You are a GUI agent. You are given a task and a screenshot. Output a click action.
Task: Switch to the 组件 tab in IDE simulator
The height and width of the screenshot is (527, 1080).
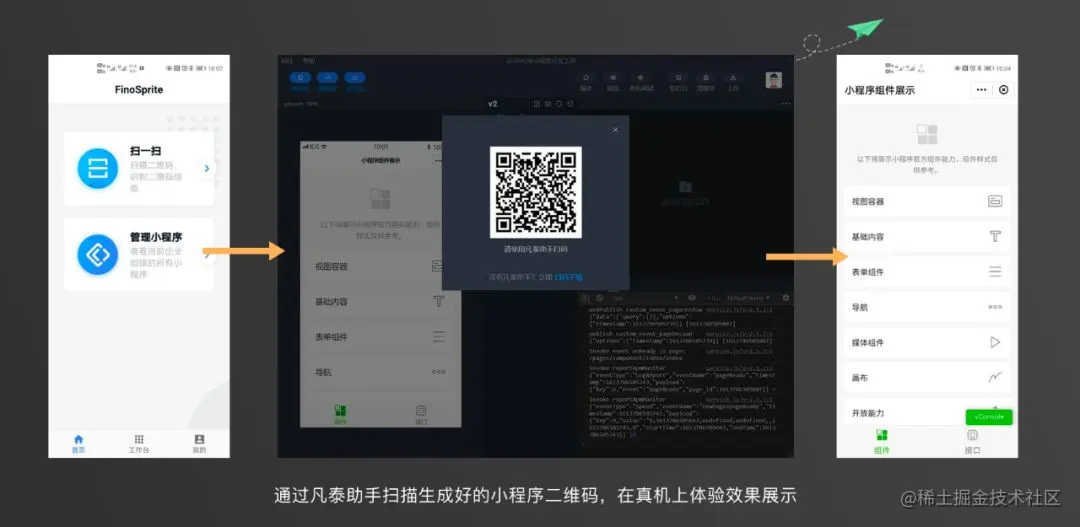coord(340,414)
